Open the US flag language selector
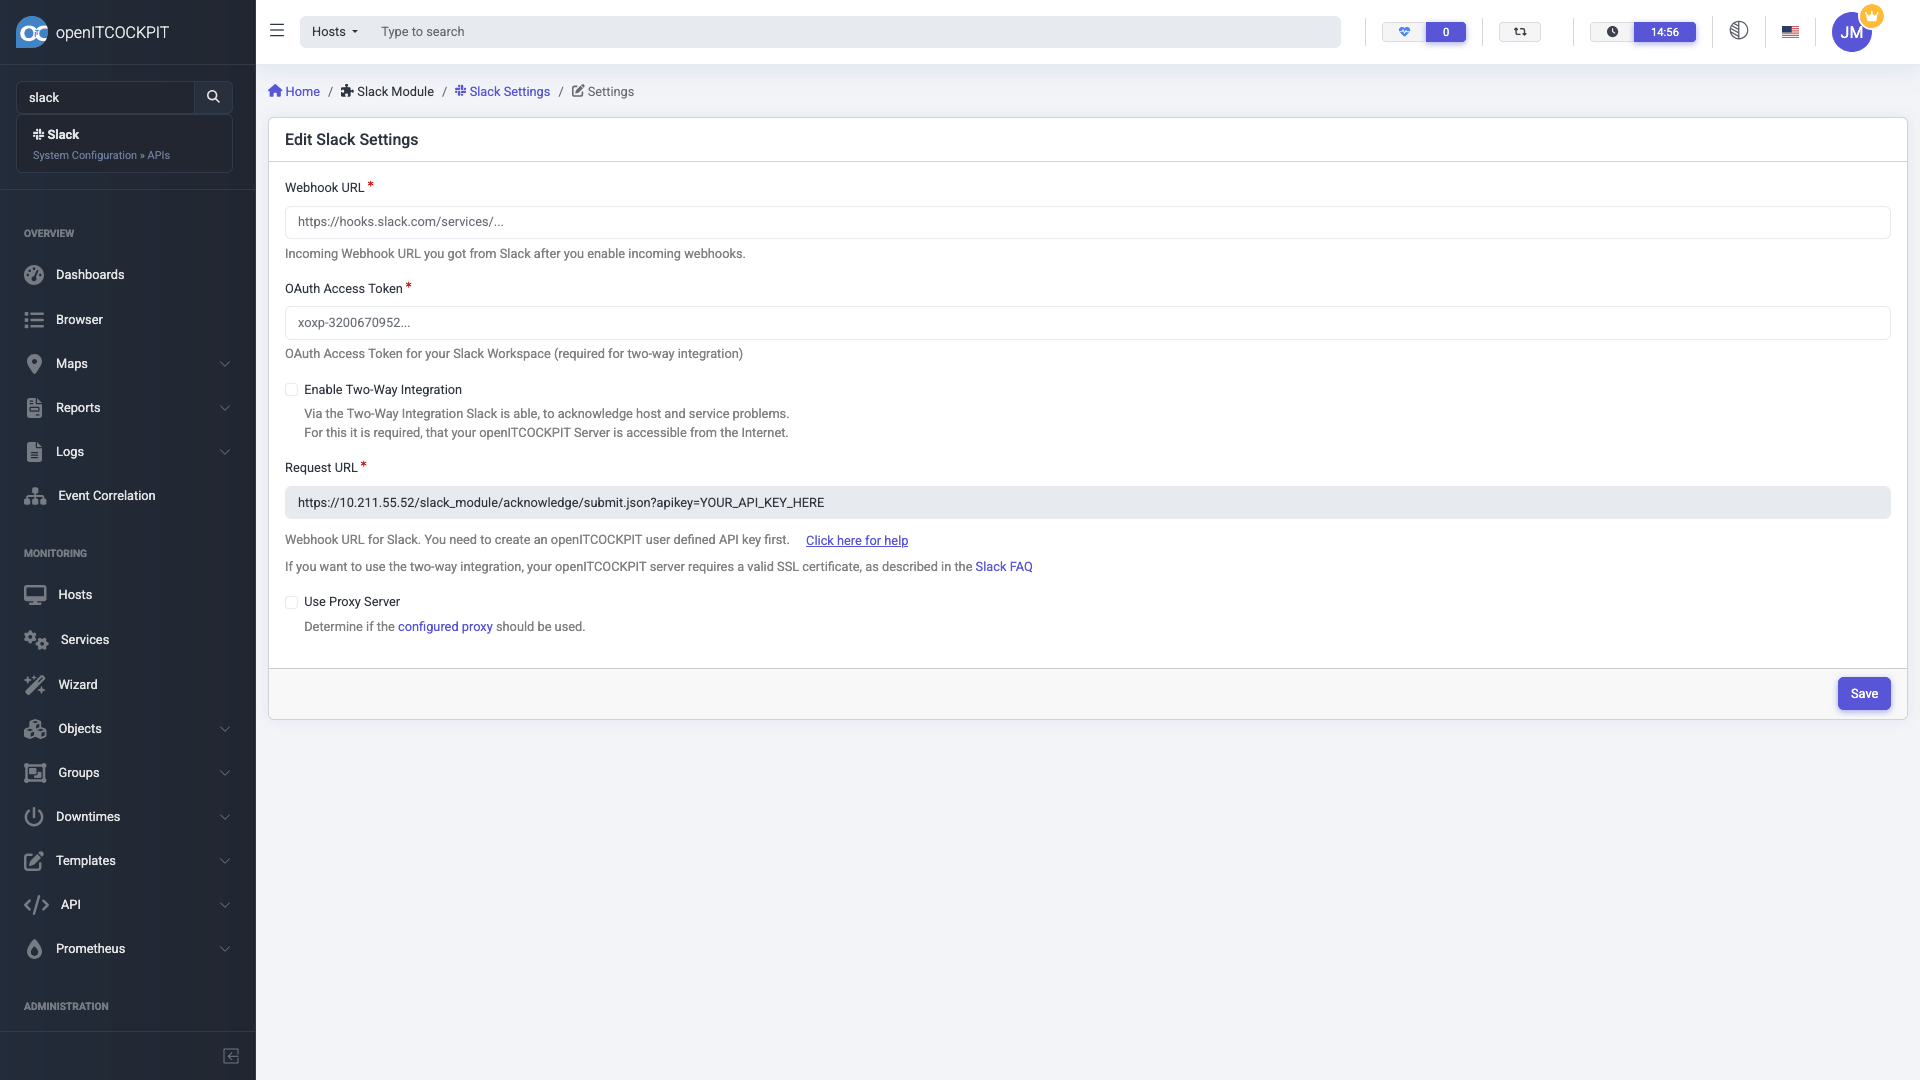 click(x=1790, y=32)
